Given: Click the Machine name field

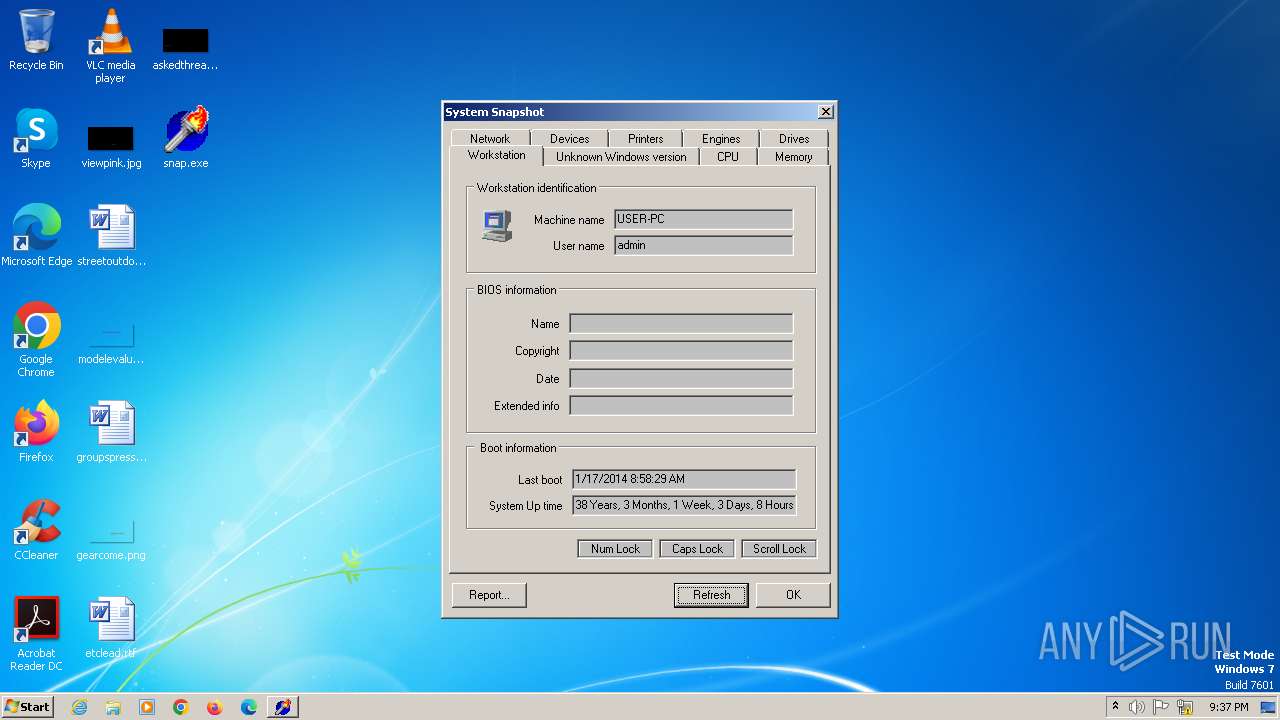Looking at the screenshot, I should click(704, 220).
